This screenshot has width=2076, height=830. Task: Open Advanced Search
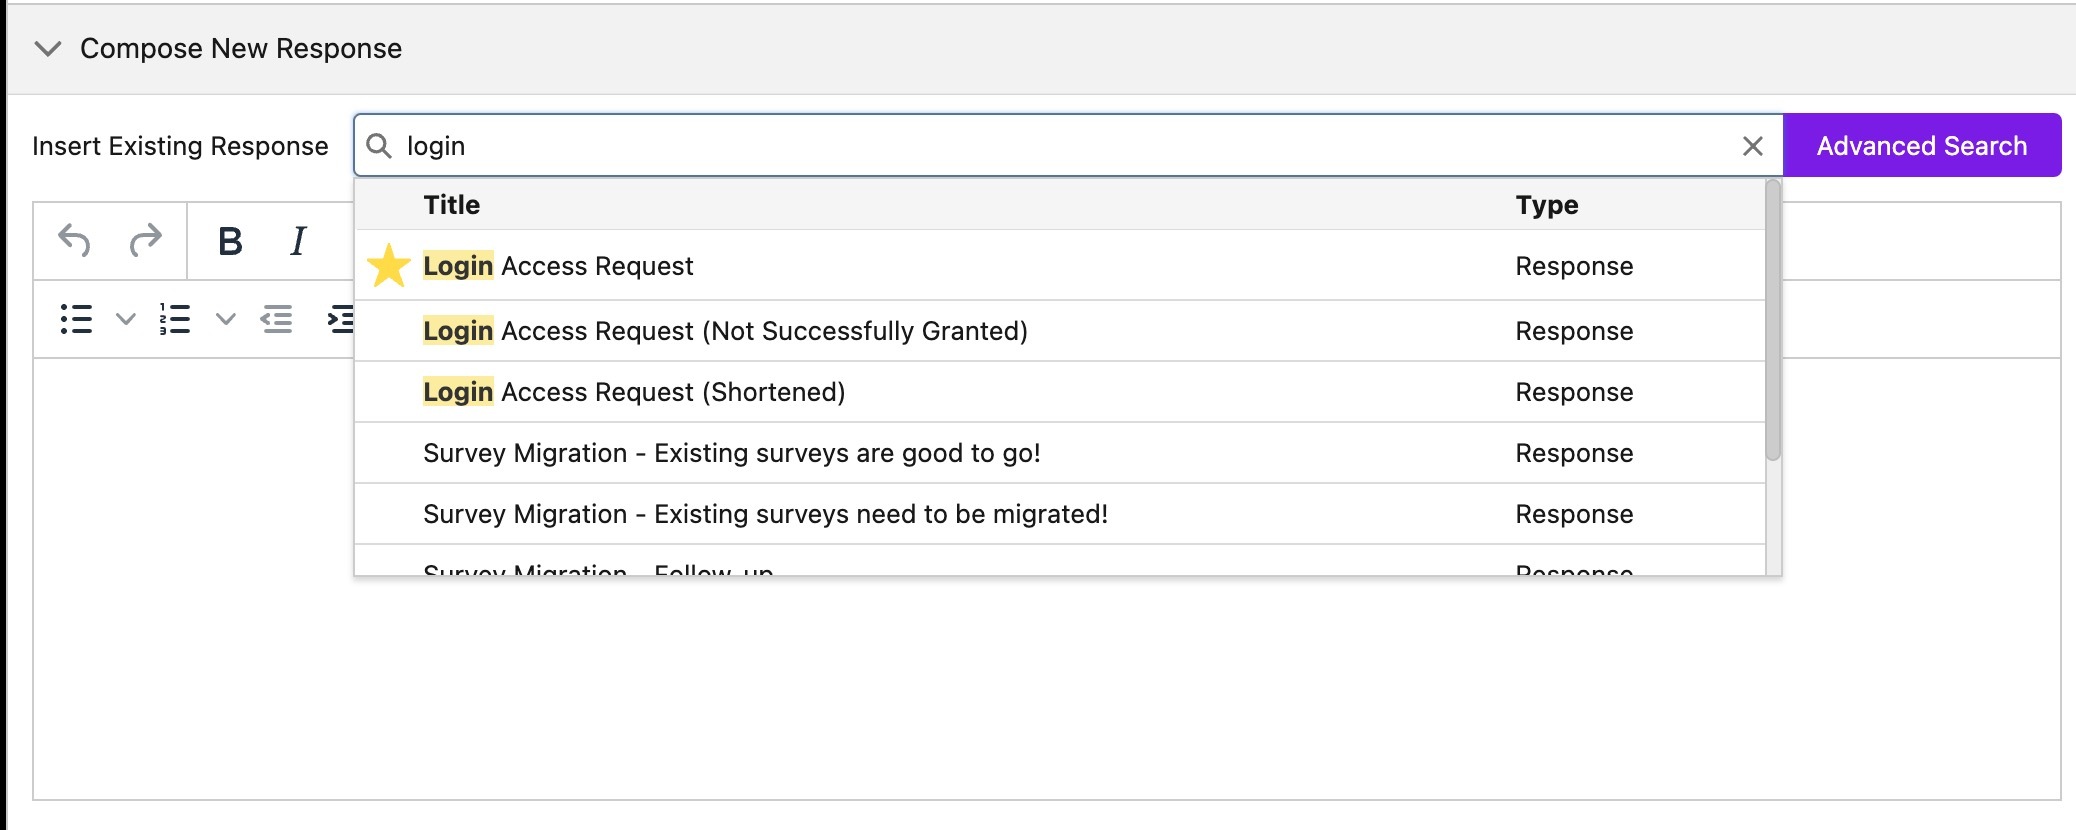coord(1921,145)
